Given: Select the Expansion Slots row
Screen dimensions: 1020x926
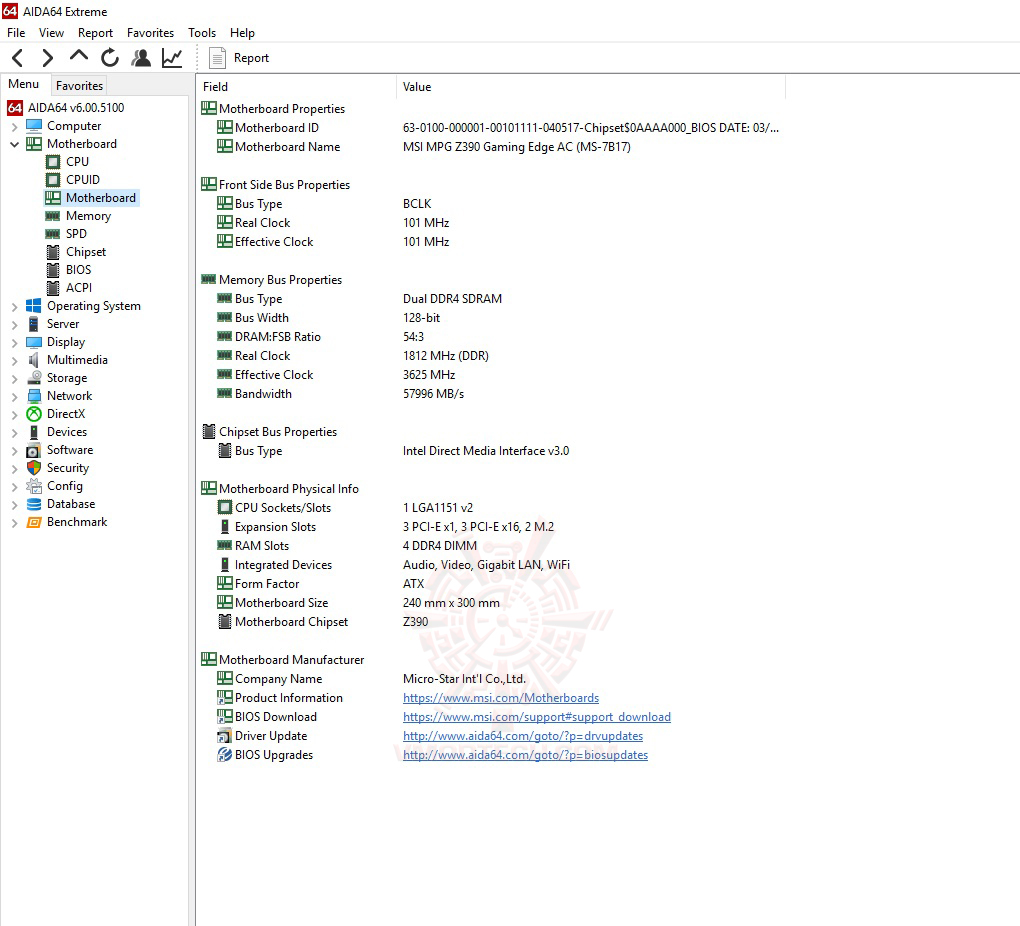Looking at the screenshot, I should [491, 527].
